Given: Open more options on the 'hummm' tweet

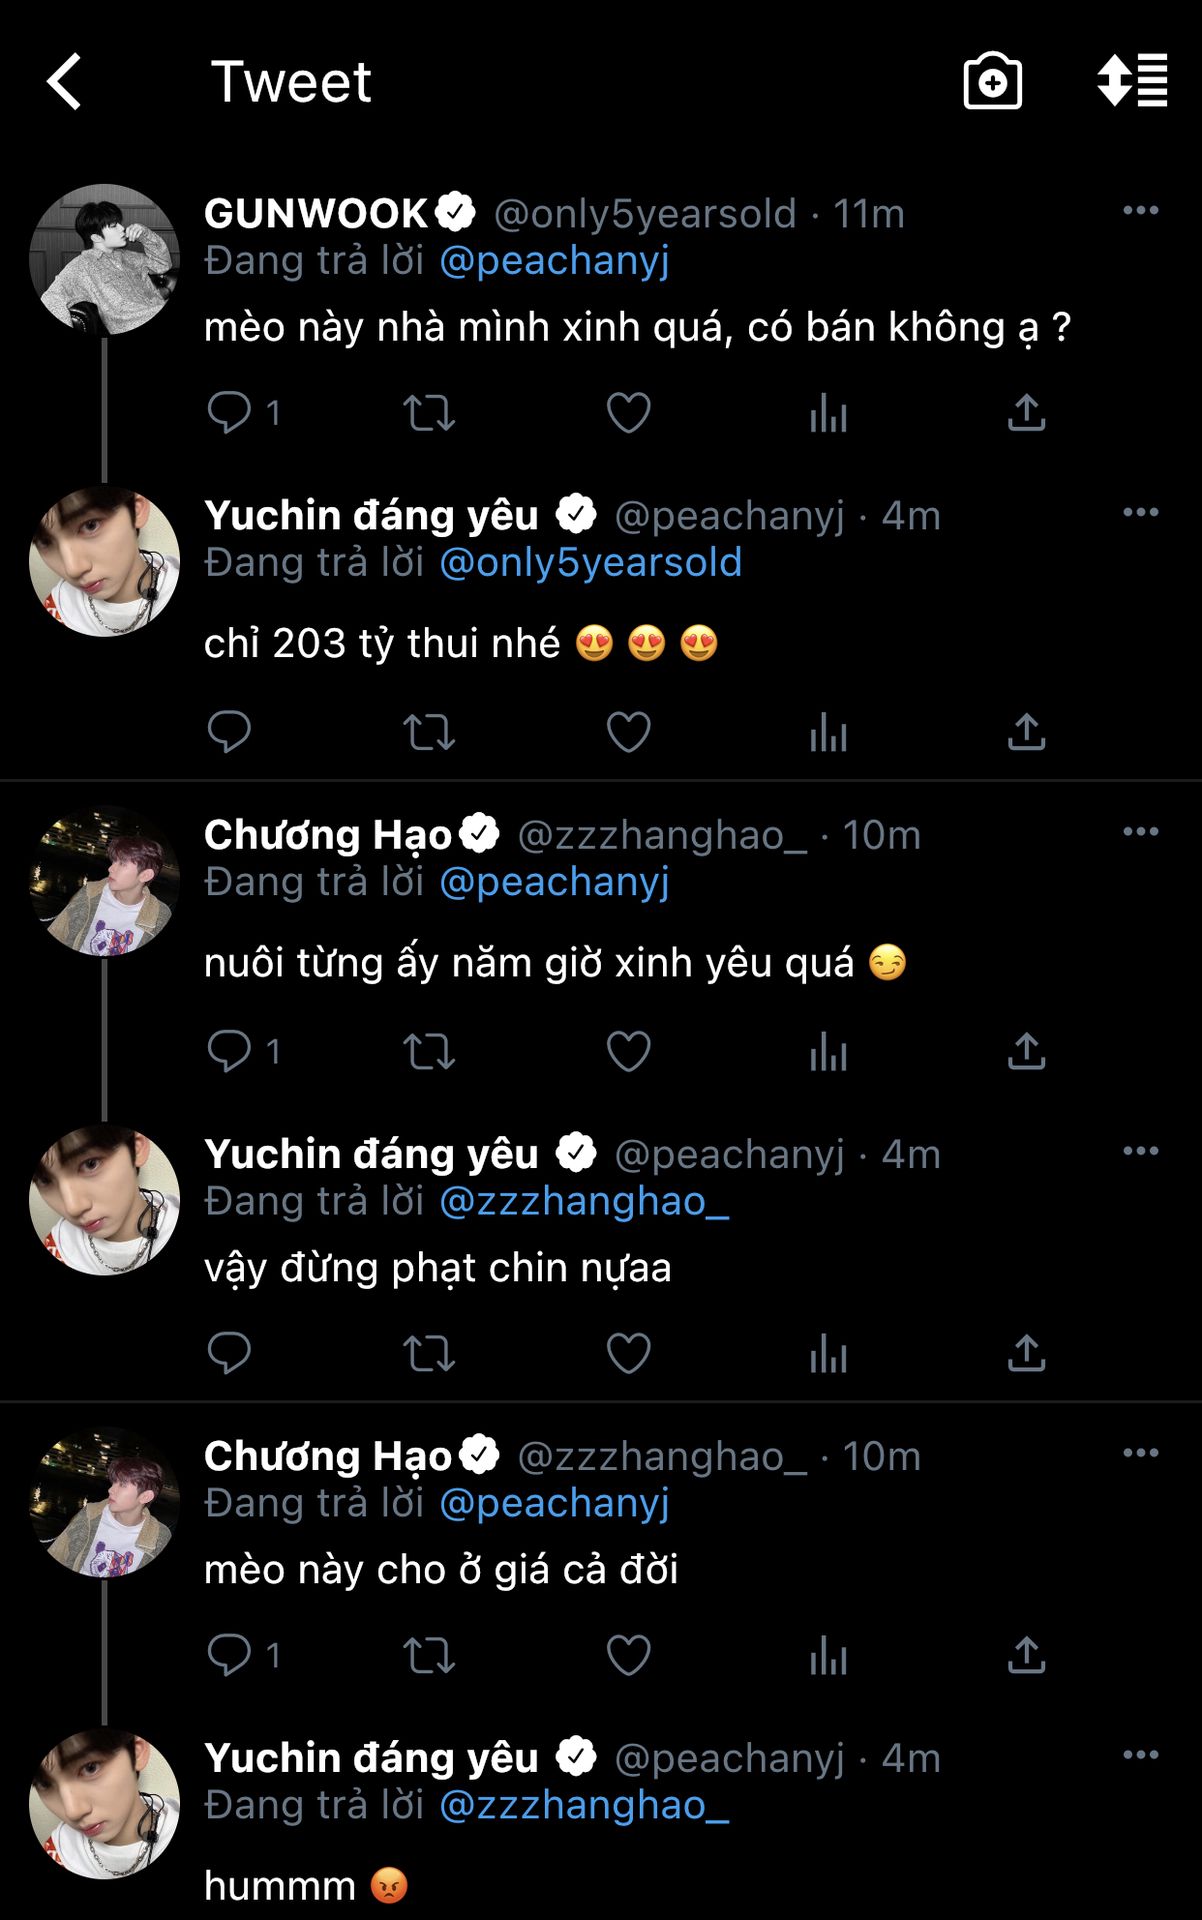Looking at the screenshot, I should (1140, 1755).
